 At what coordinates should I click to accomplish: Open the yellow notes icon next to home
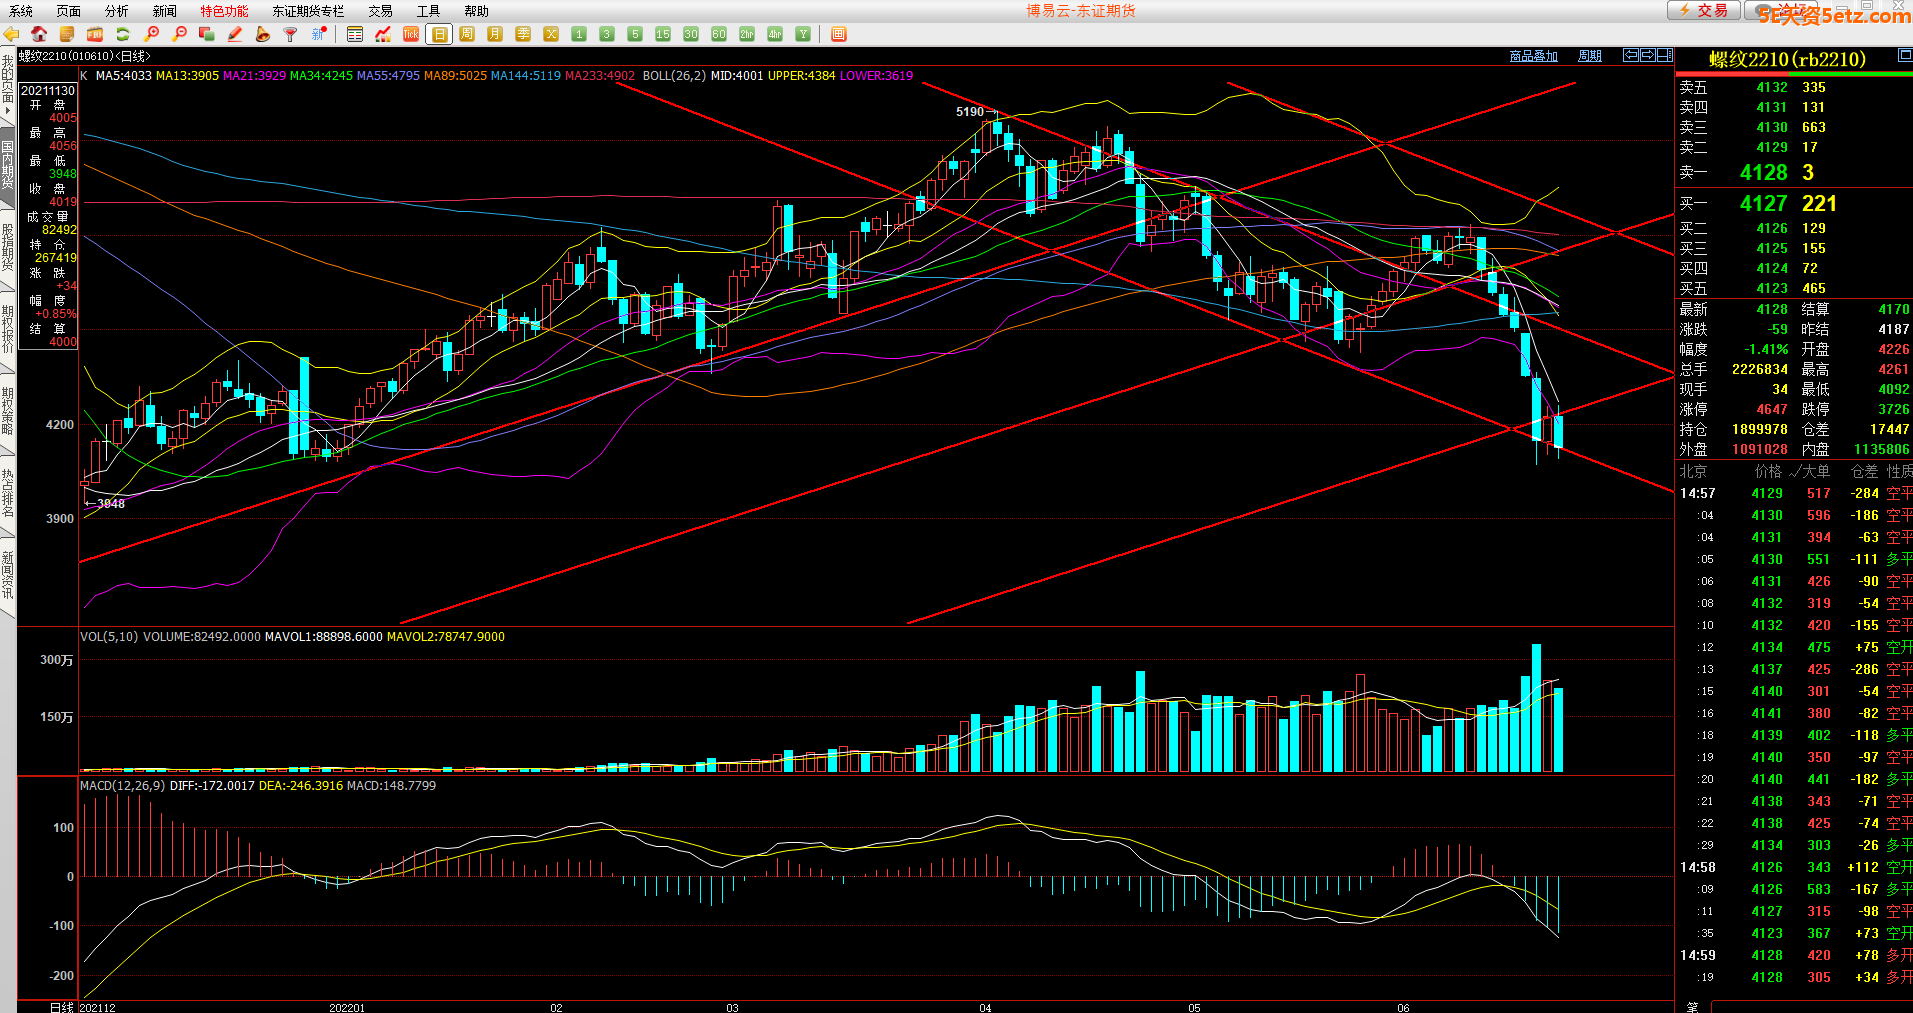(x=67, y=34)
